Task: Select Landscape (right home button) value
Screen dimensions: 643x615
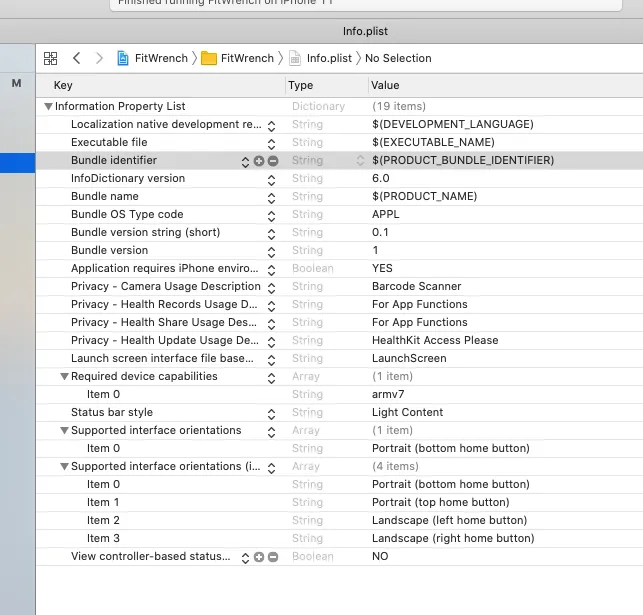Action: 453,538
